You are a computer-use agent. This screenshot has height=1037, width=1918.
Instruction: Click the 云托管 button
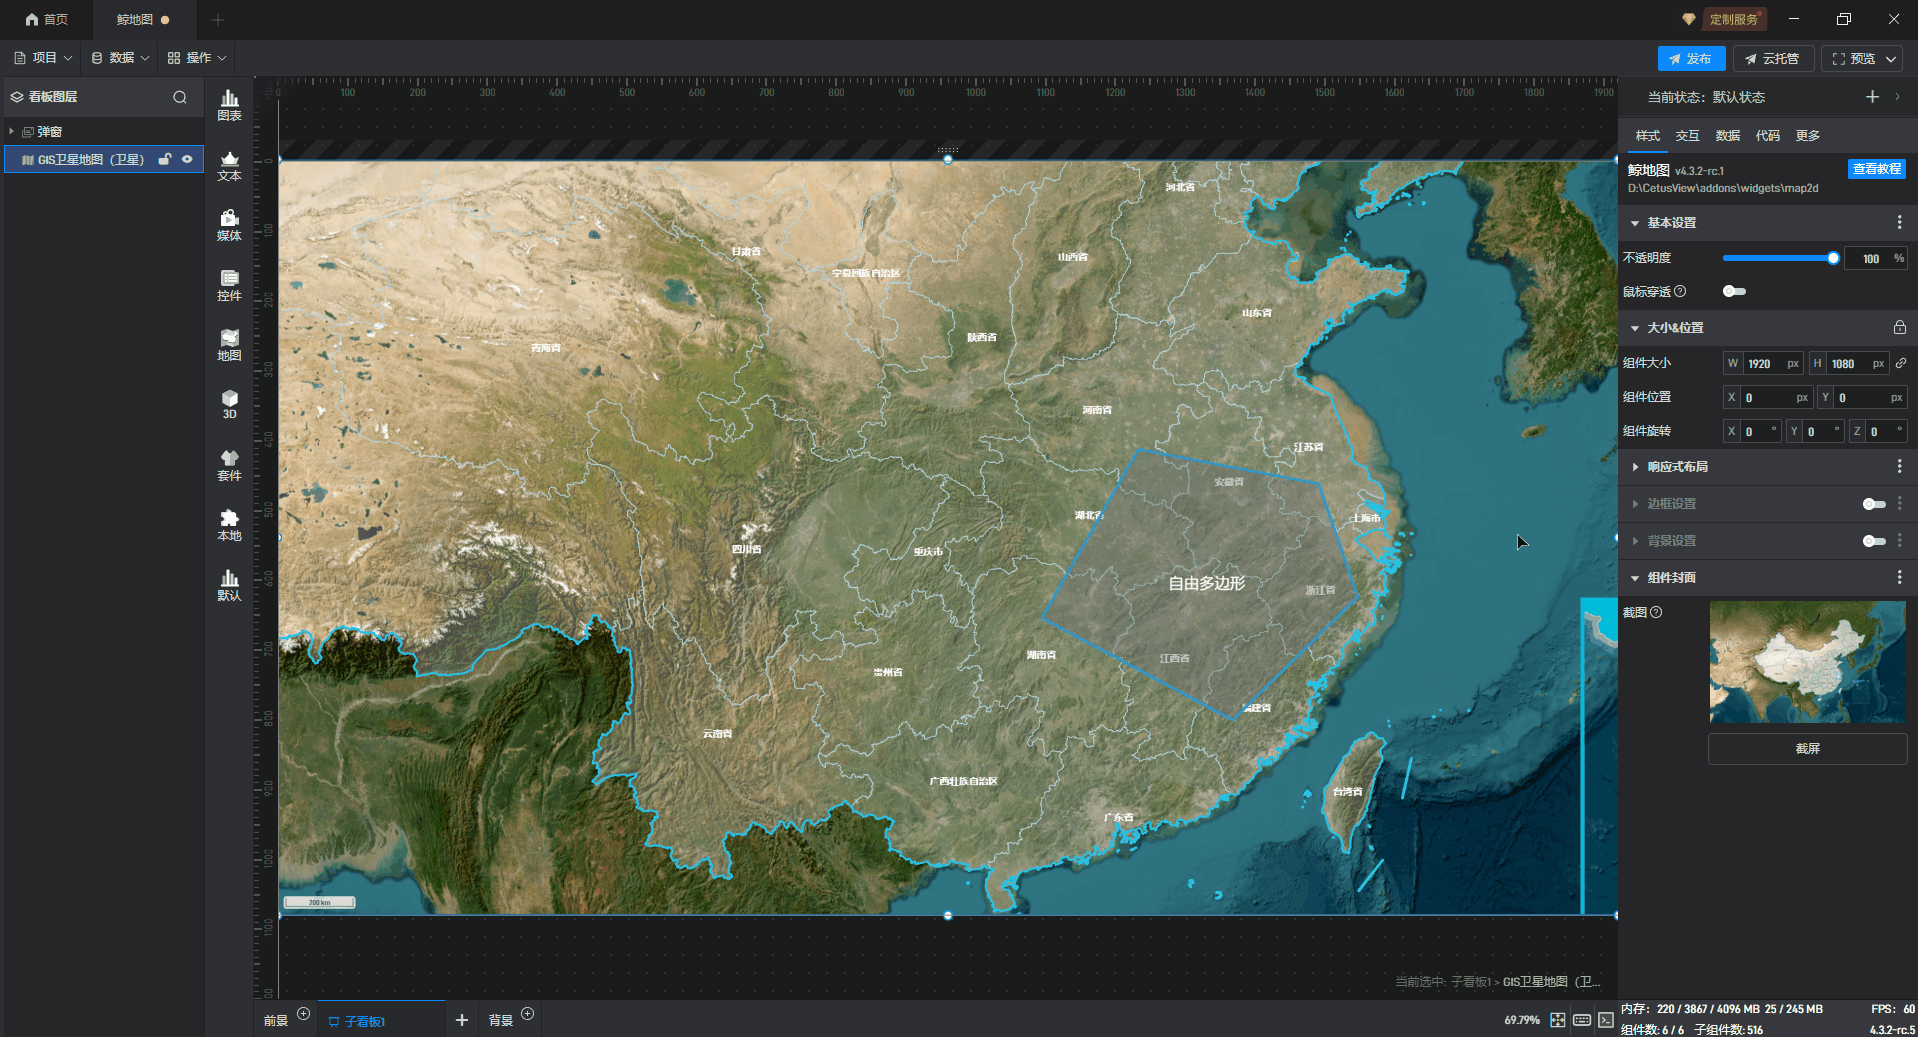(x=1773, y=59)
